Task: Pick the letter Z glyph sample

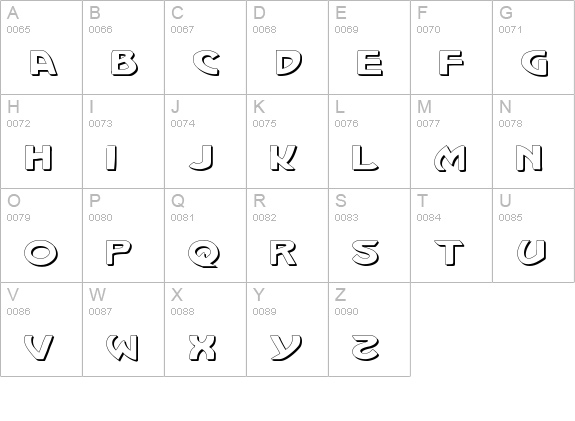Action: (365, 347)
